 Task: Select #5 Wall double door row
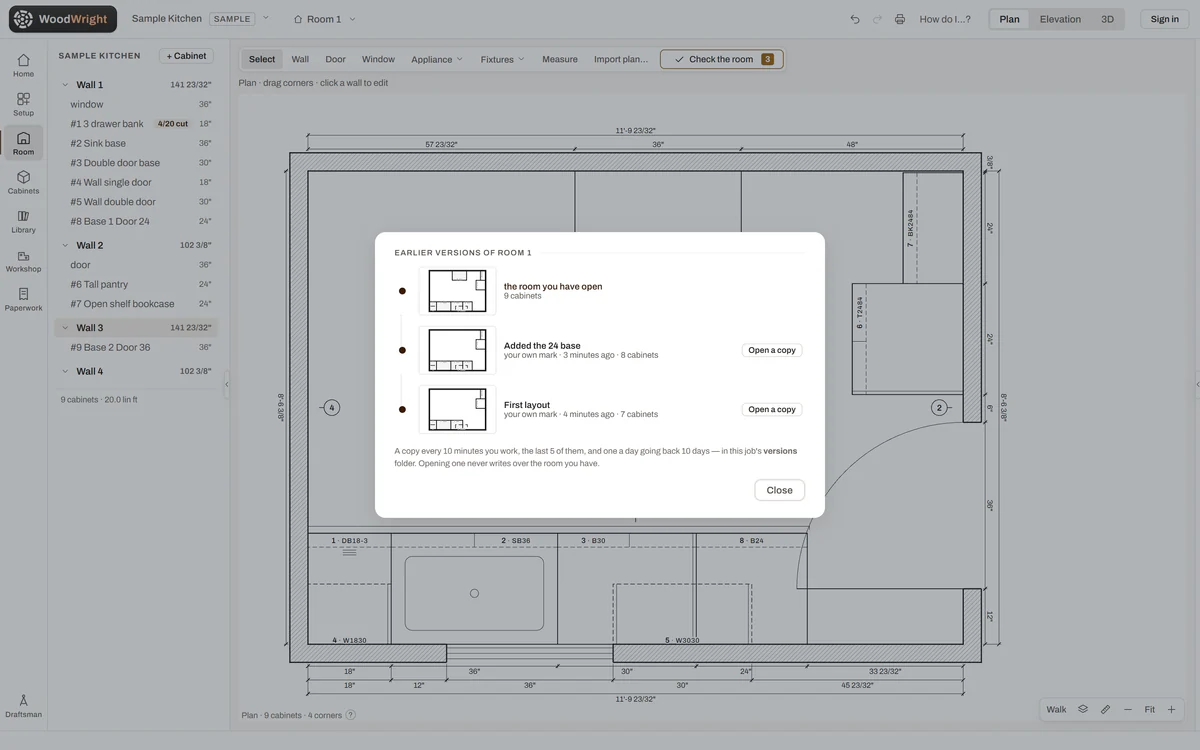click(135, 202)
